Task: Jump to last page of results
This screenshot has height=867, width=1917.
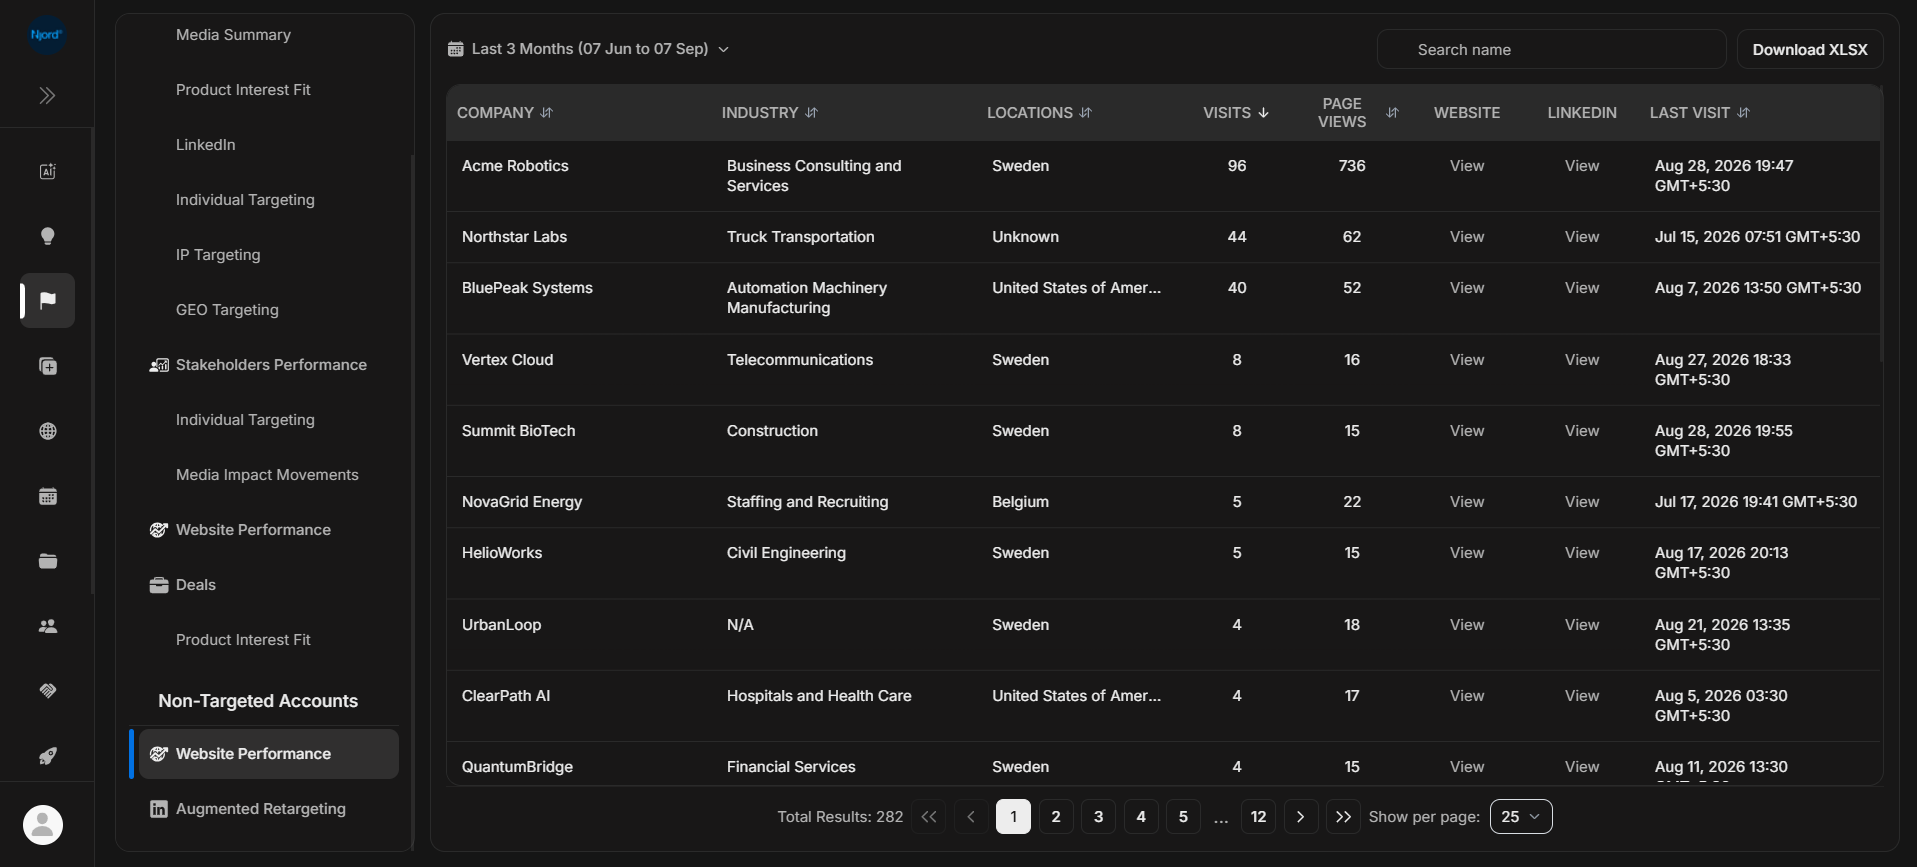Action: [1343, 817]
